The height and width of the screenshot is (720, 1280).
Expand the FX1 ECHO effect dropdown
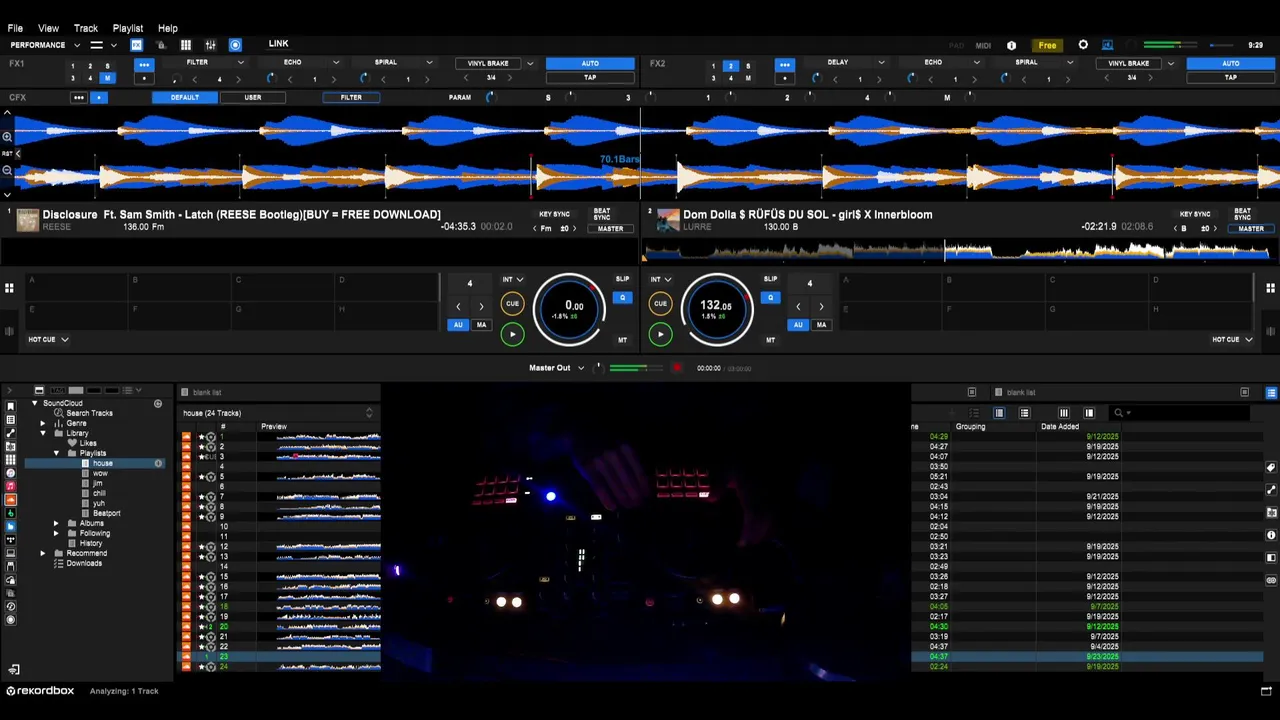(x=335, y=62)
